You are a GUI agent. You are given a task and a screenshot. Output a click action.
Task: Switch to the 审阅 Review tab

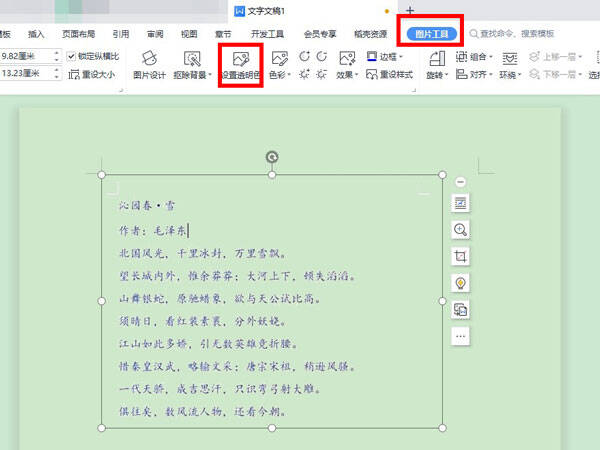pyautogui.click(x=155, y=34)
